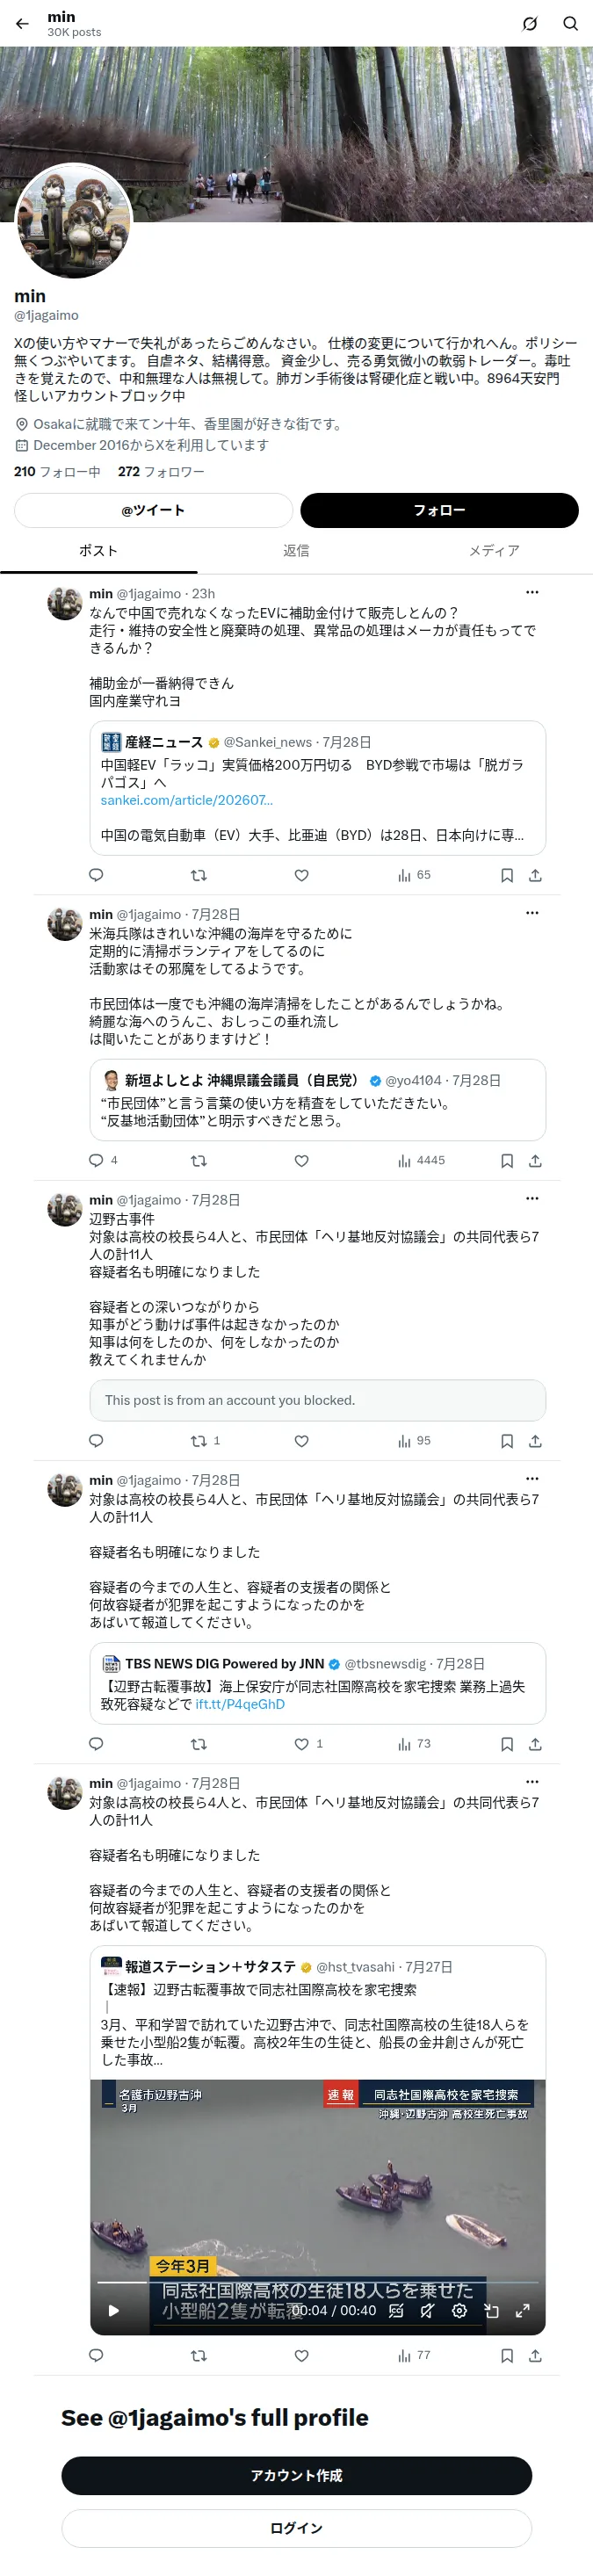Click the フォロー button

pos(439,510)
